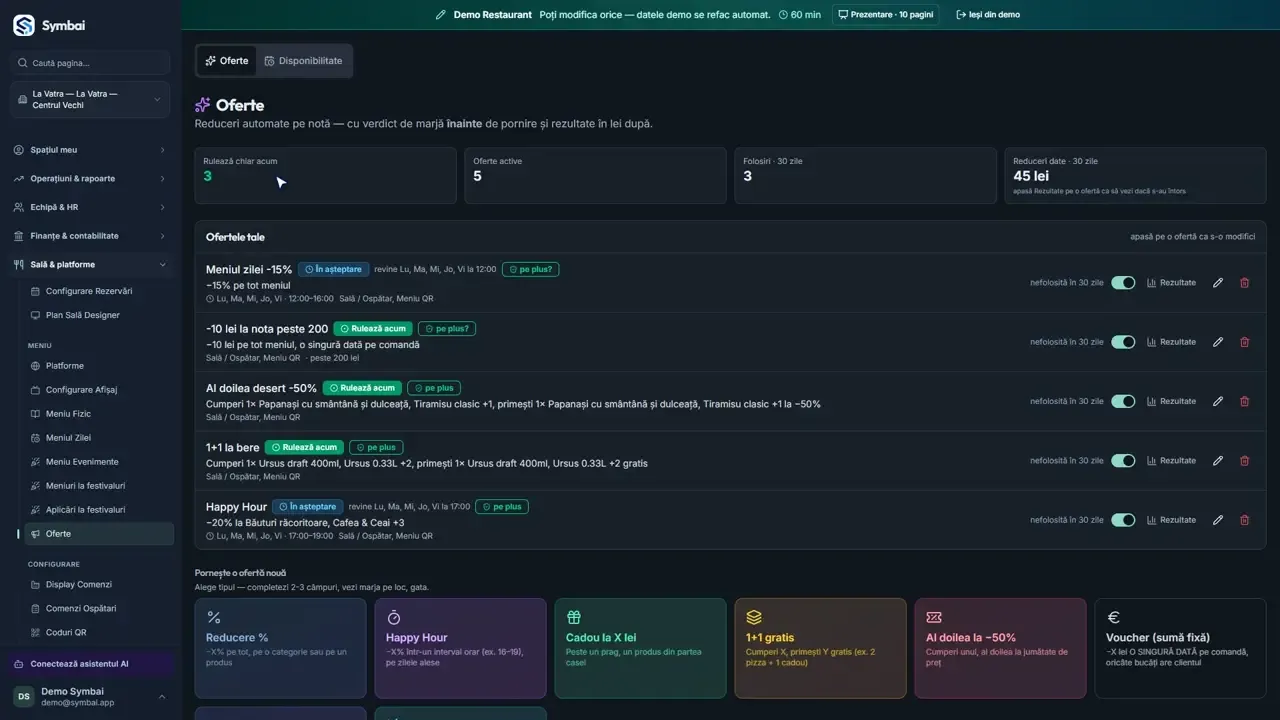This screenshot has width=1280, height=720.
Task: Click pencil for -10 lei la nota peste 200
Action: click(1218, 342)
